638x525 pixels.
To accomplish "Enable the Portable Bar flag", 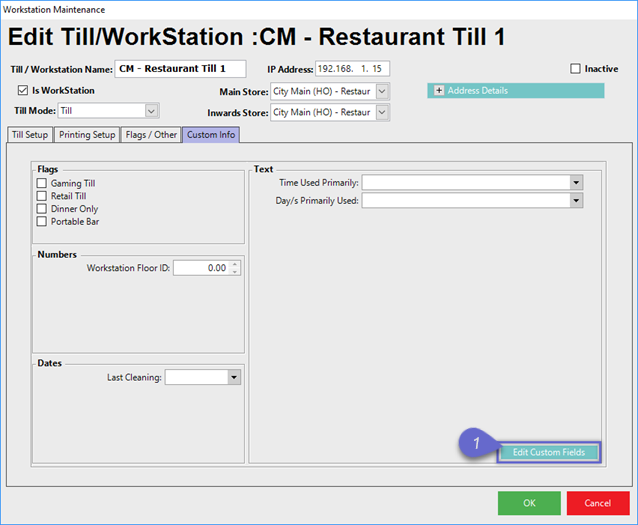I will pyautogui.click(x=42, y=222).
